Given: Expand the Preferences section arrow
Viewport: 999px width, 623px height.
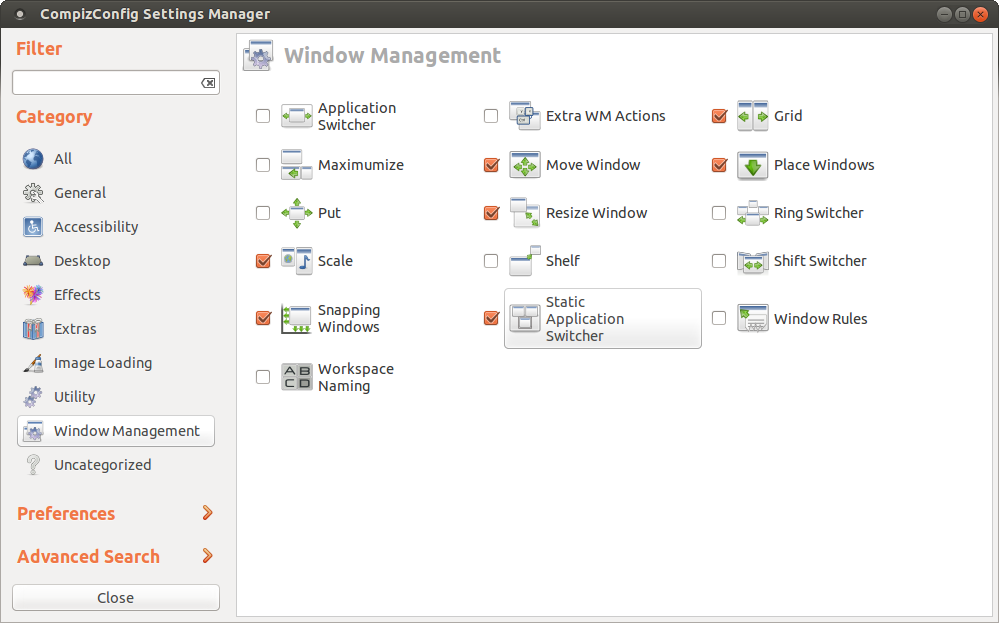Looking at the screenshot, I should [207, 513].
